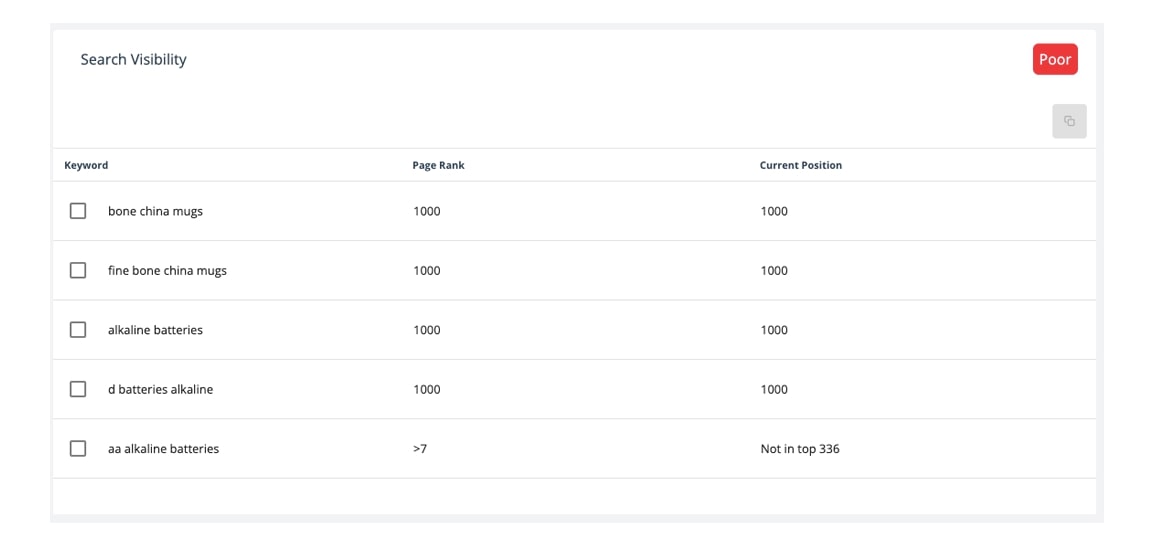Click the red Poor status badge
The image size is (1154, 546).
click(x=1055, y=60)
